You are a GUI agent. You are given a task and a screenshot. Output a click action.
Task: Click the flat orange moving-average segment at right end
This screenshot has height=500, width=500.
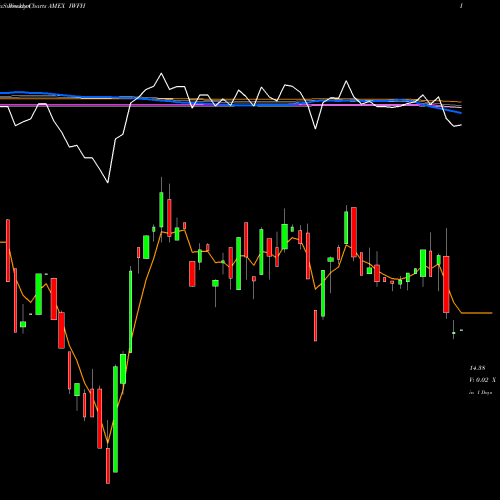pyautogui.click(x=477, y=313)
